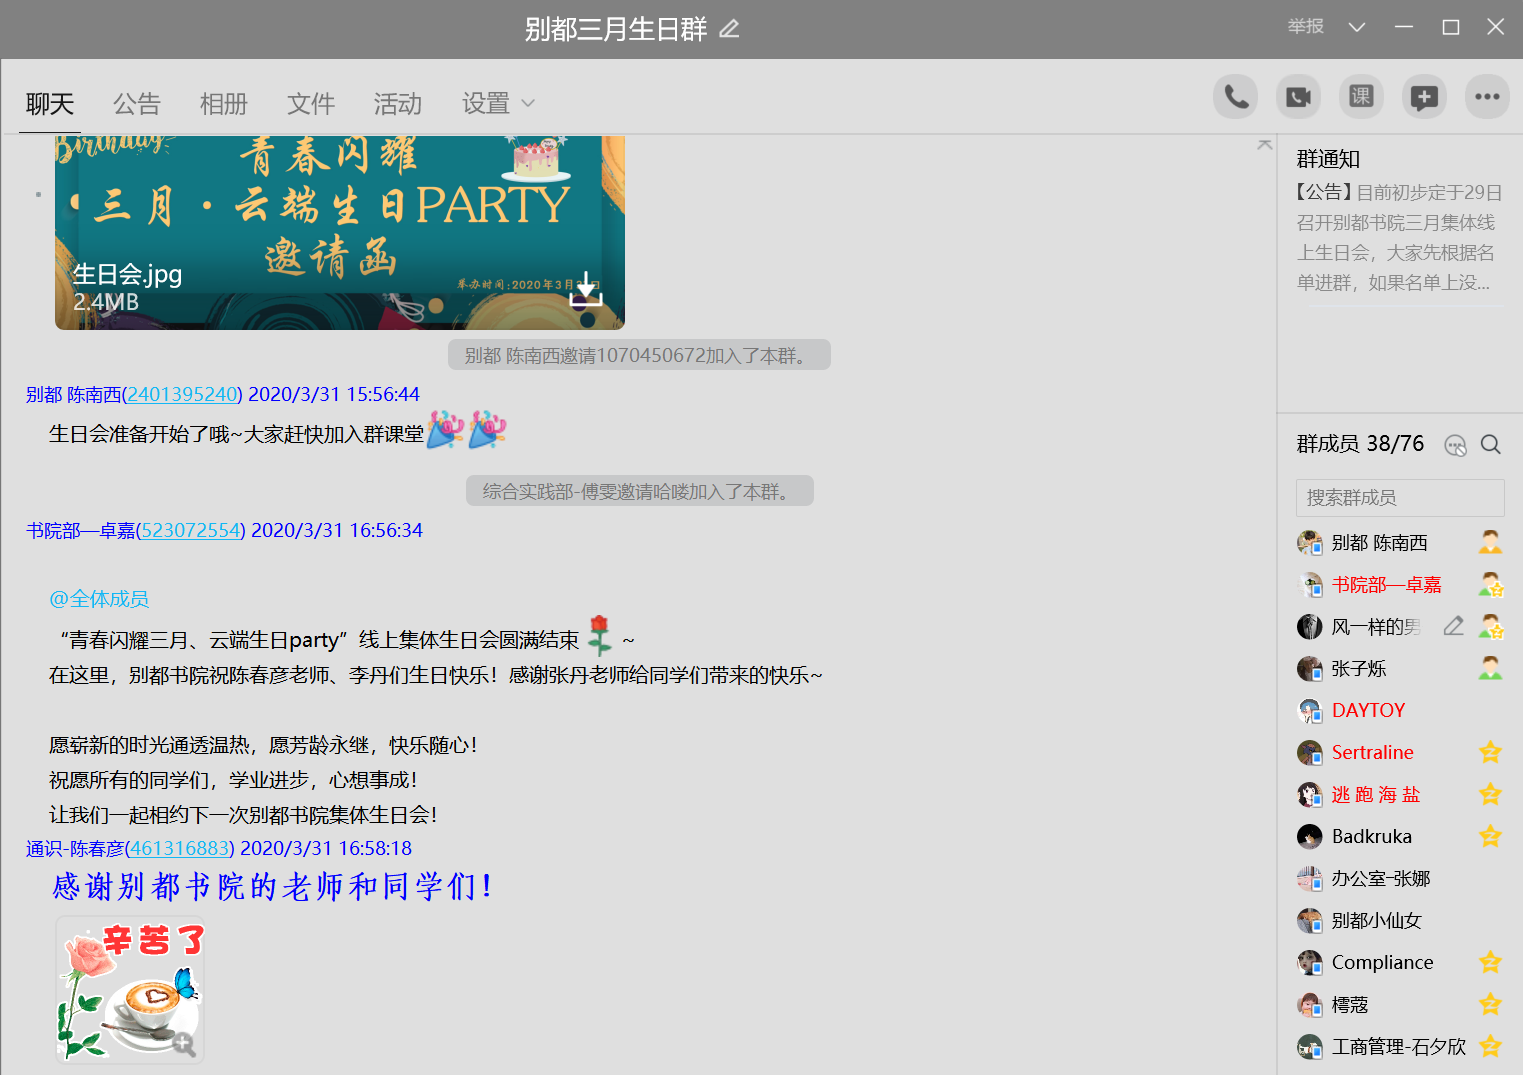Edit the group name with pencil icon
Screen dimensions: 1523x1075
(730, 29)
